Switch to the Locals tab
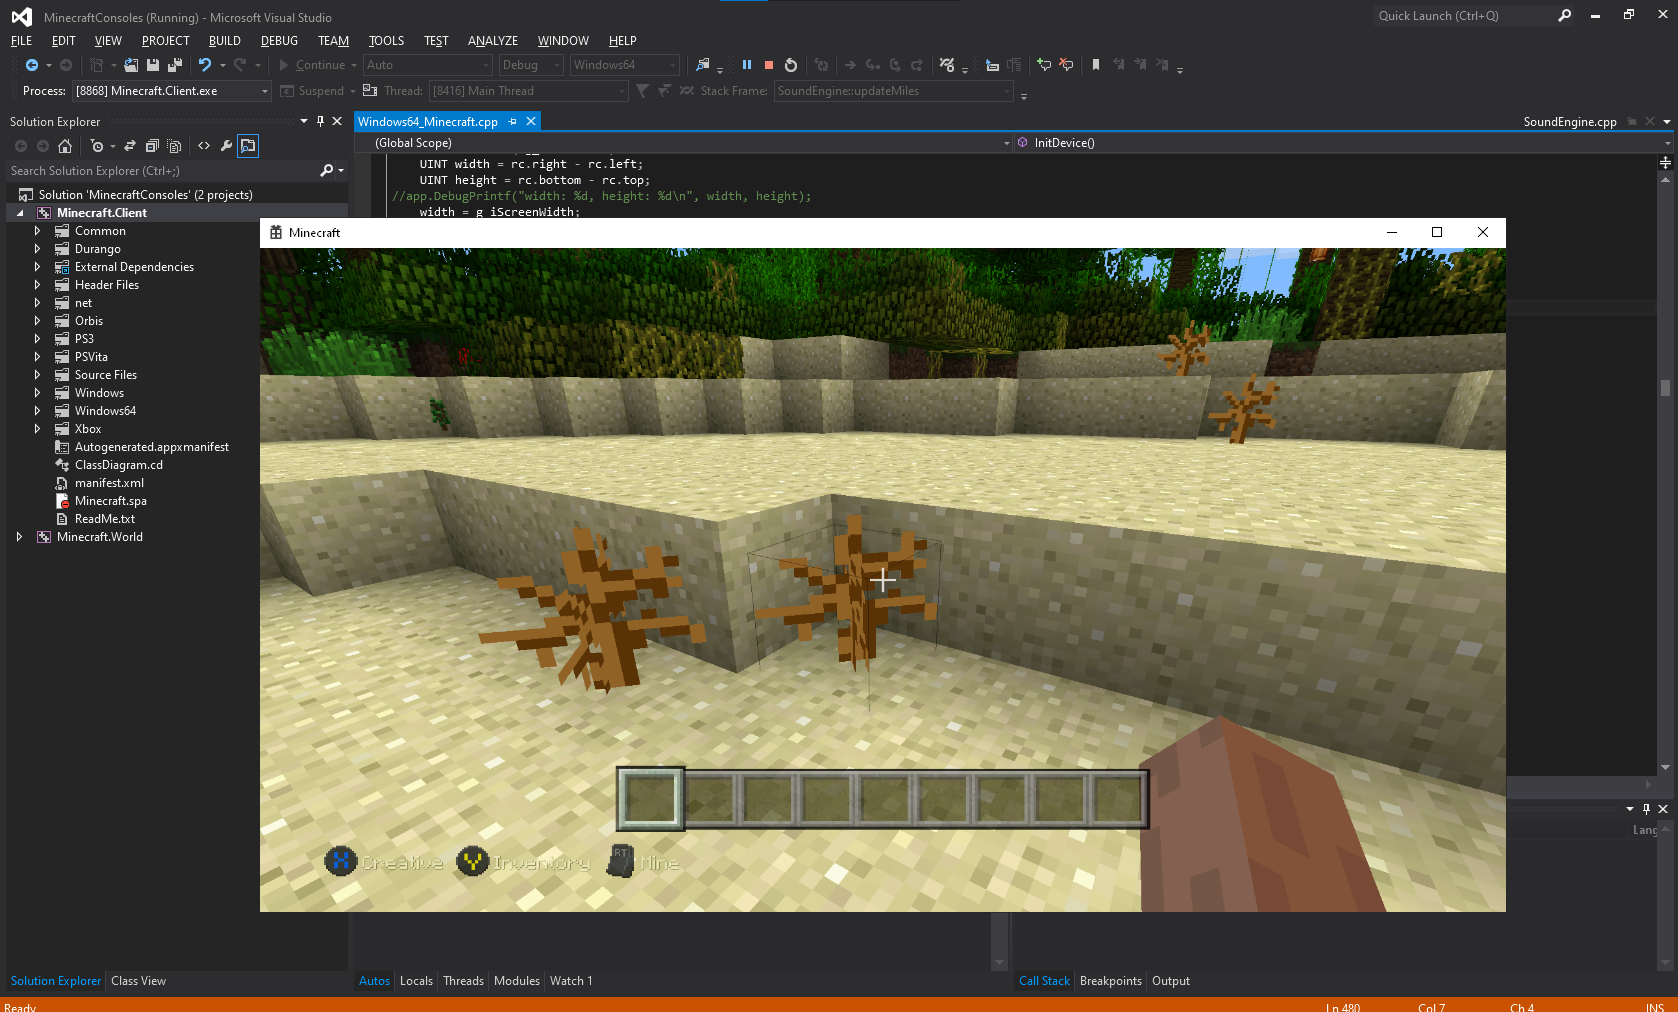1678x1012 pixels. pos(416,981)
